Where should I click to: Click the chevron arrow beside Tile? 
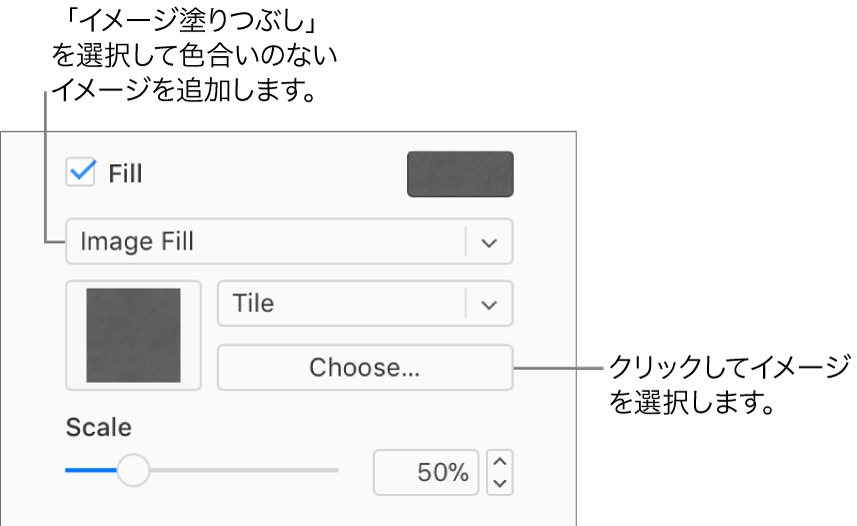coord(489,305)
